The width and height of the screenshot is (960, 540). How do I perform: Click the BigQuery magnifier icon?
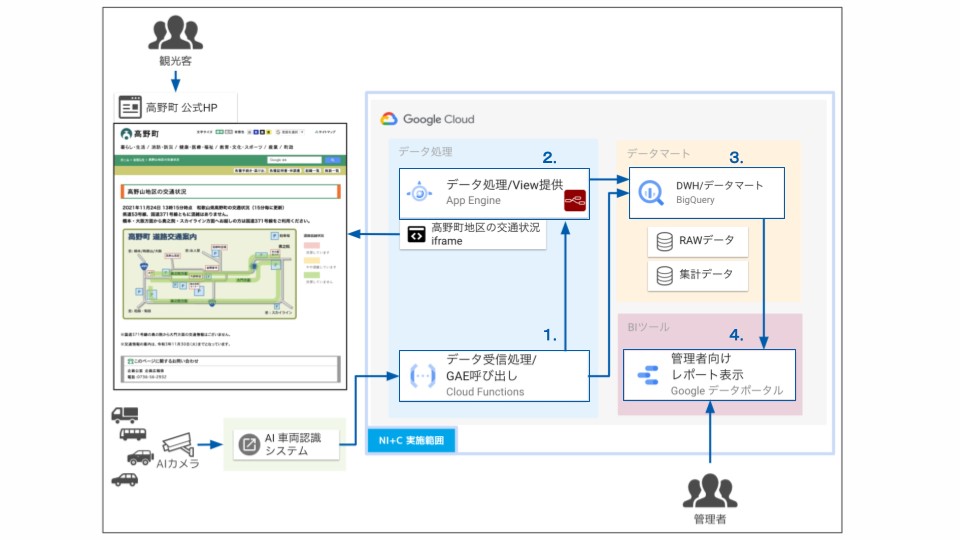point(650,192)
